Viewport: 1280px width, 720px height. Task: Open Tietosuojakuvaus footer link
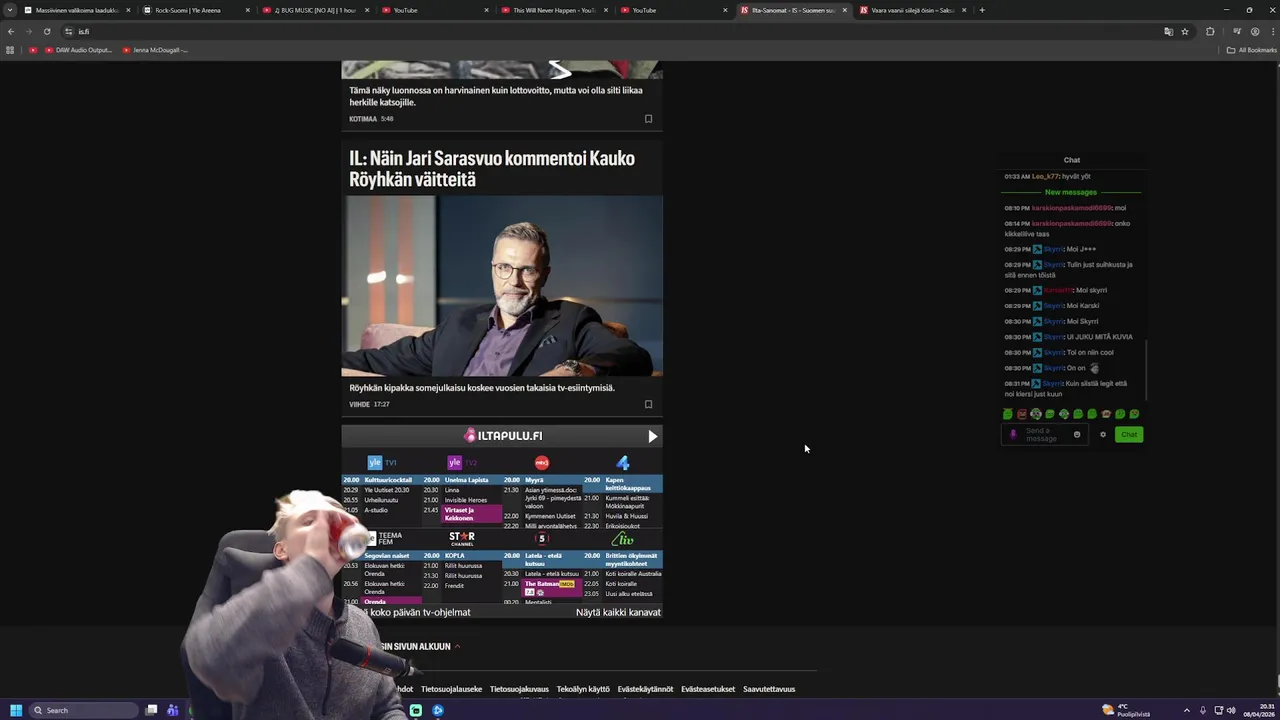[519, 689]
